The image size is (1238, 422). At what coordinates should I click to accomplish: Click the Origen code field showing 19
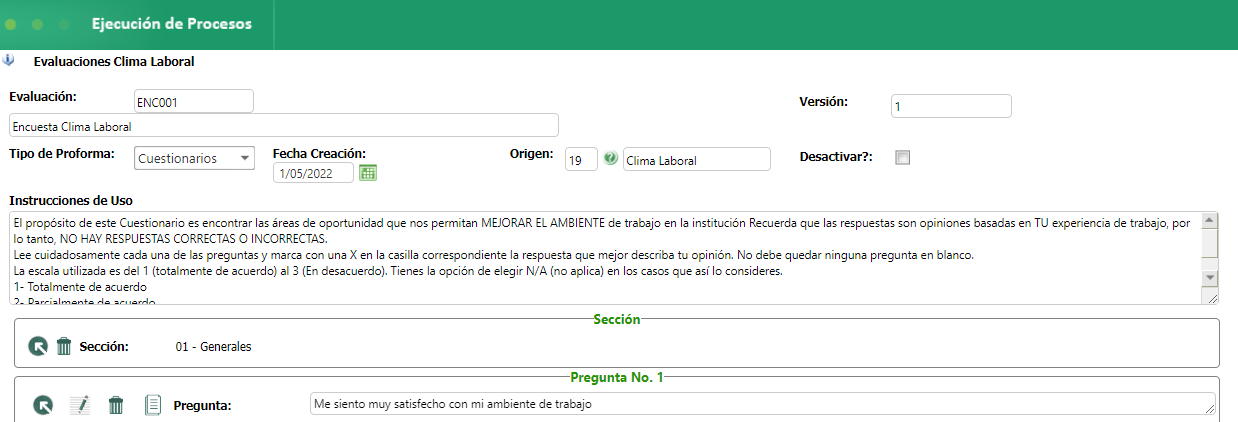(x=581, y=159)
